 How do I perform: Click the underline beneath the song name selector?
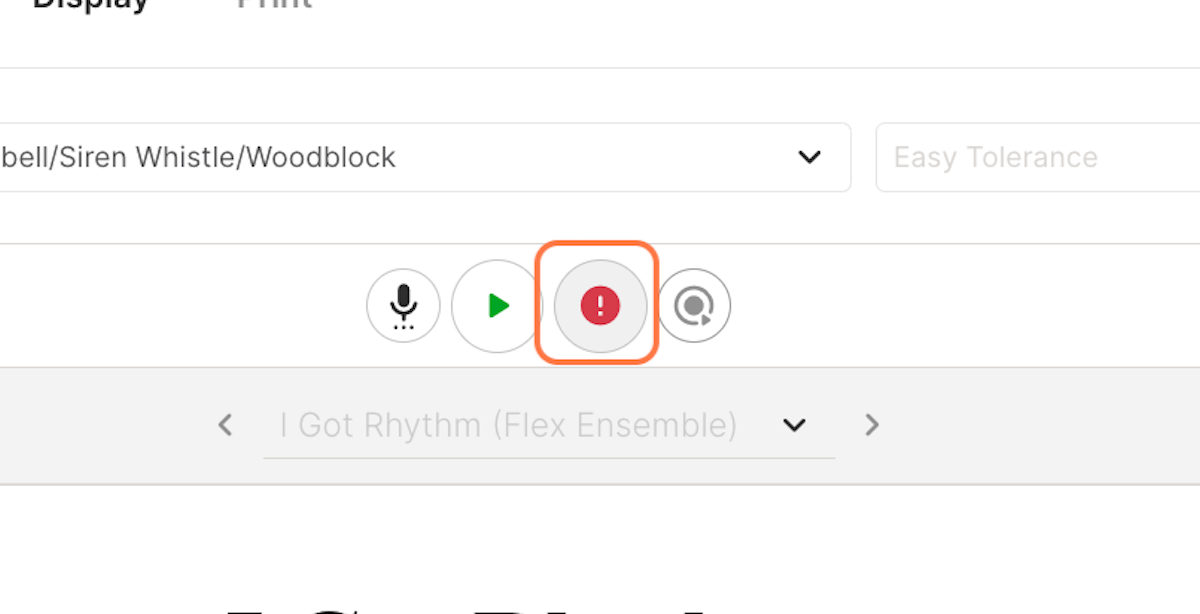549,458
